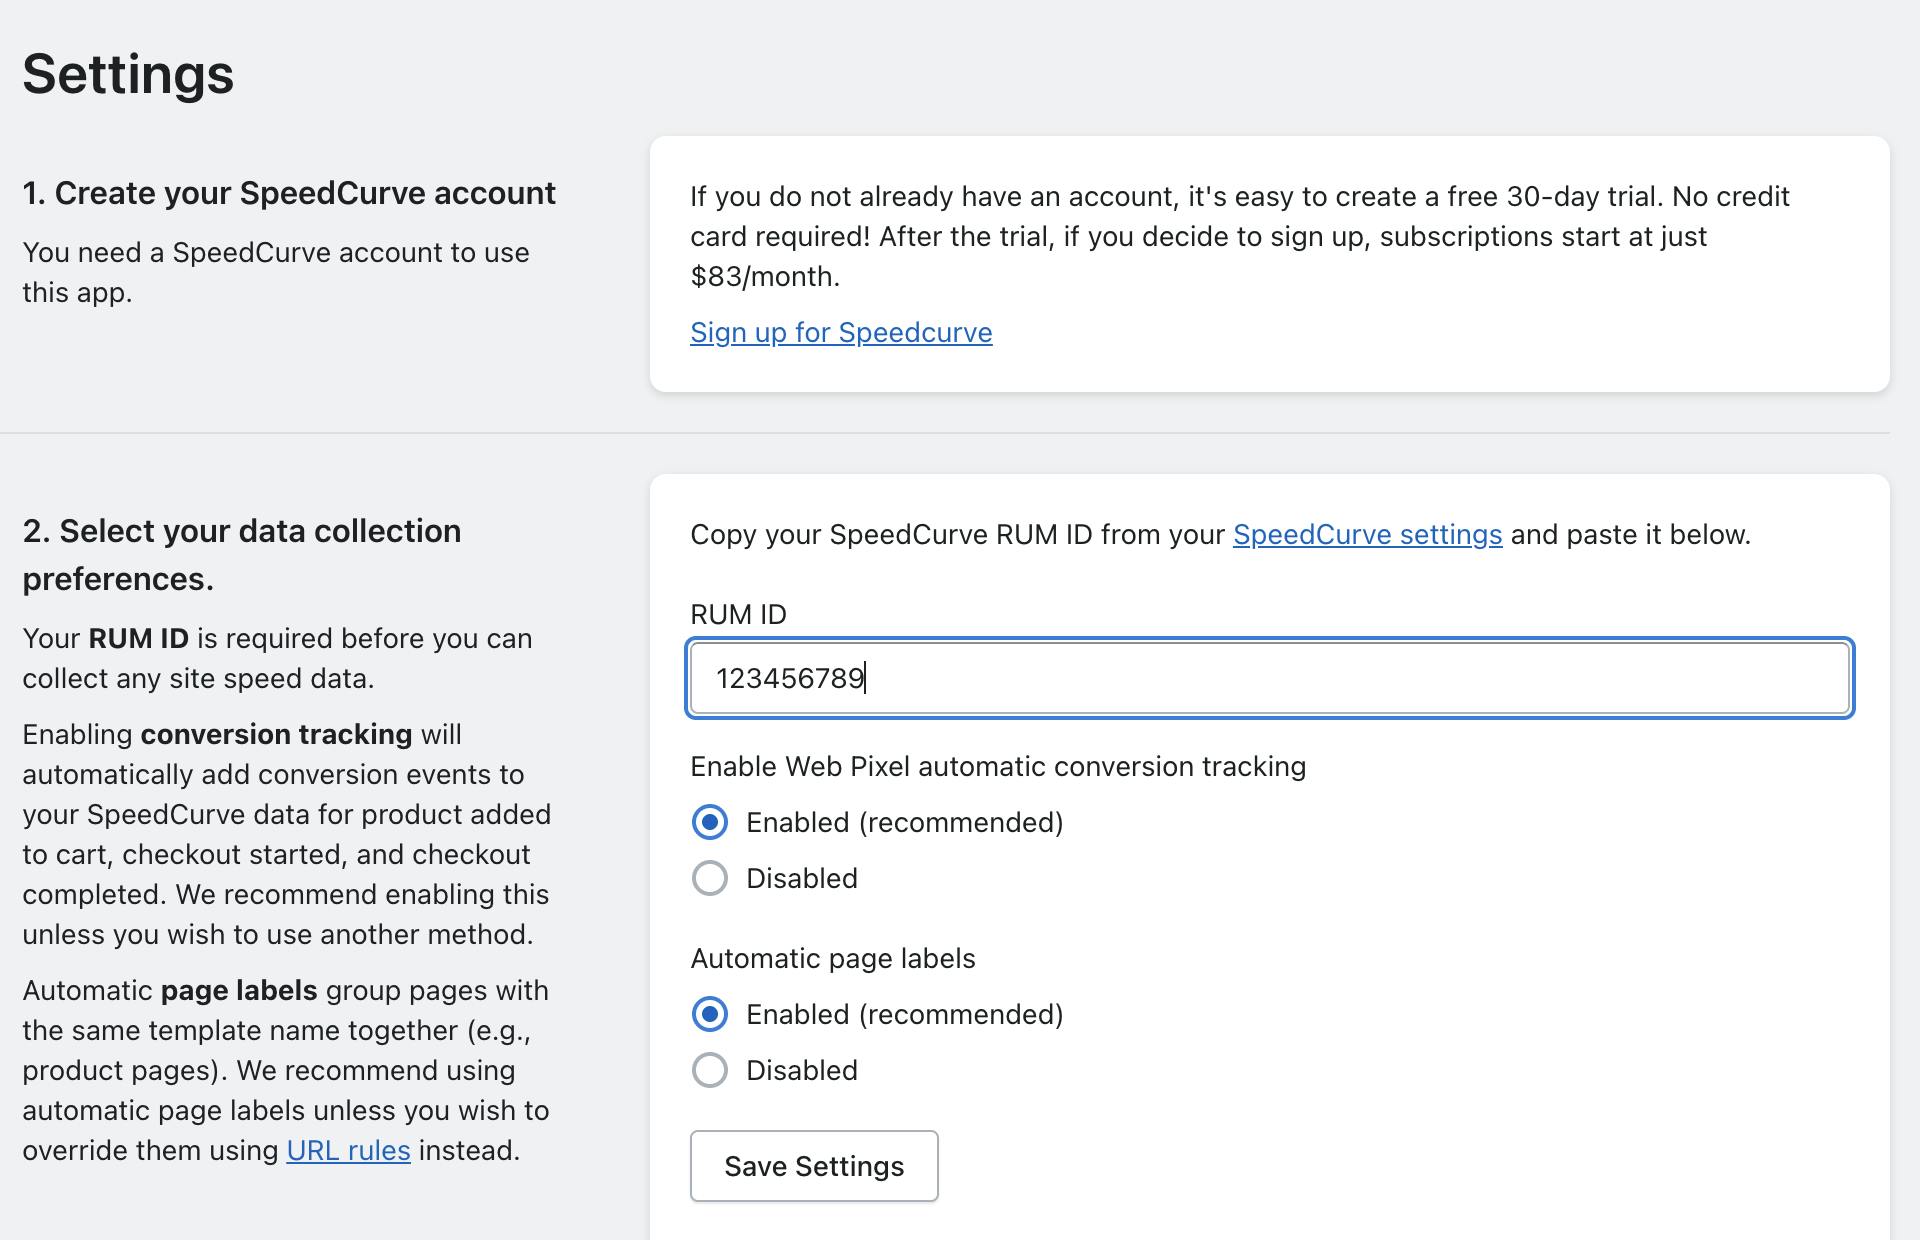
Task: Click 'Enable Web Pixel automatic conversion tracking' label
Action: [997, 767]
